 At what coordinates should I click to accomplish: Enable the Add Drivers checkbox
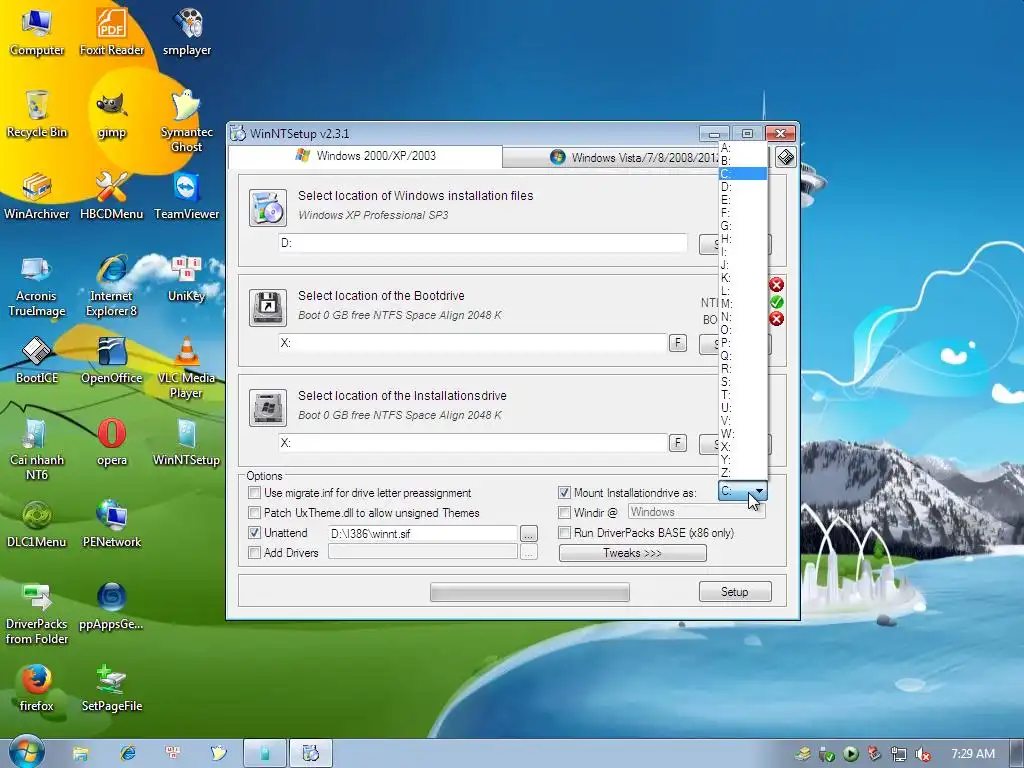coord(255,552)
